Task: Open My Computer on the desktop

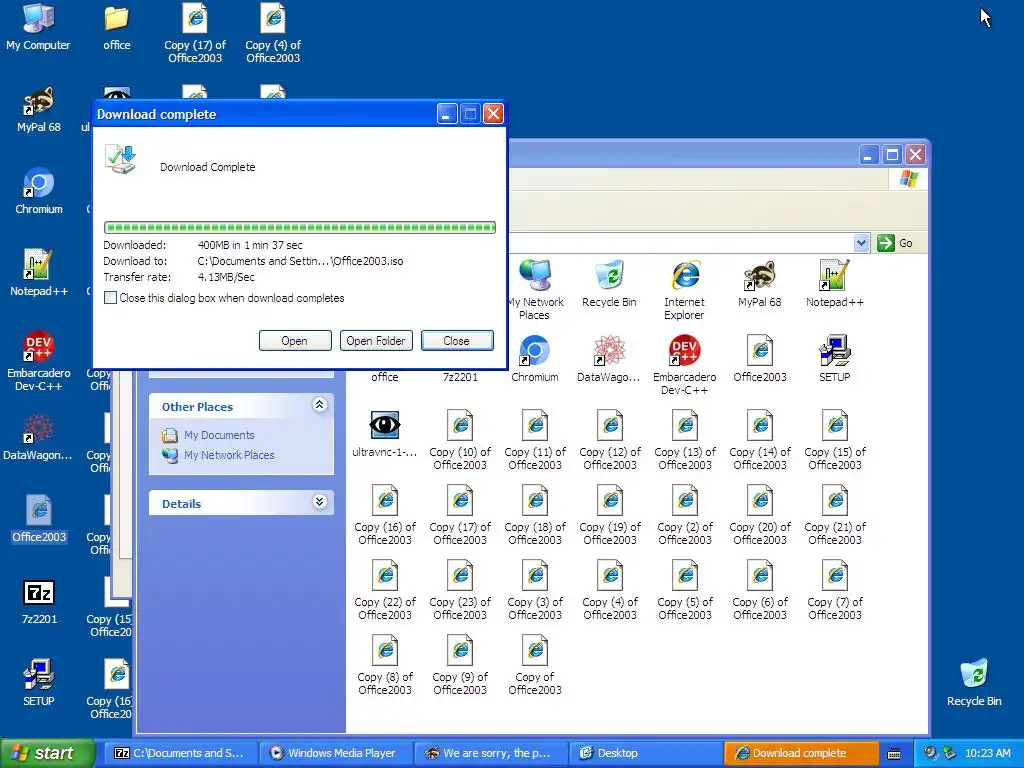Action: [38, 26]
